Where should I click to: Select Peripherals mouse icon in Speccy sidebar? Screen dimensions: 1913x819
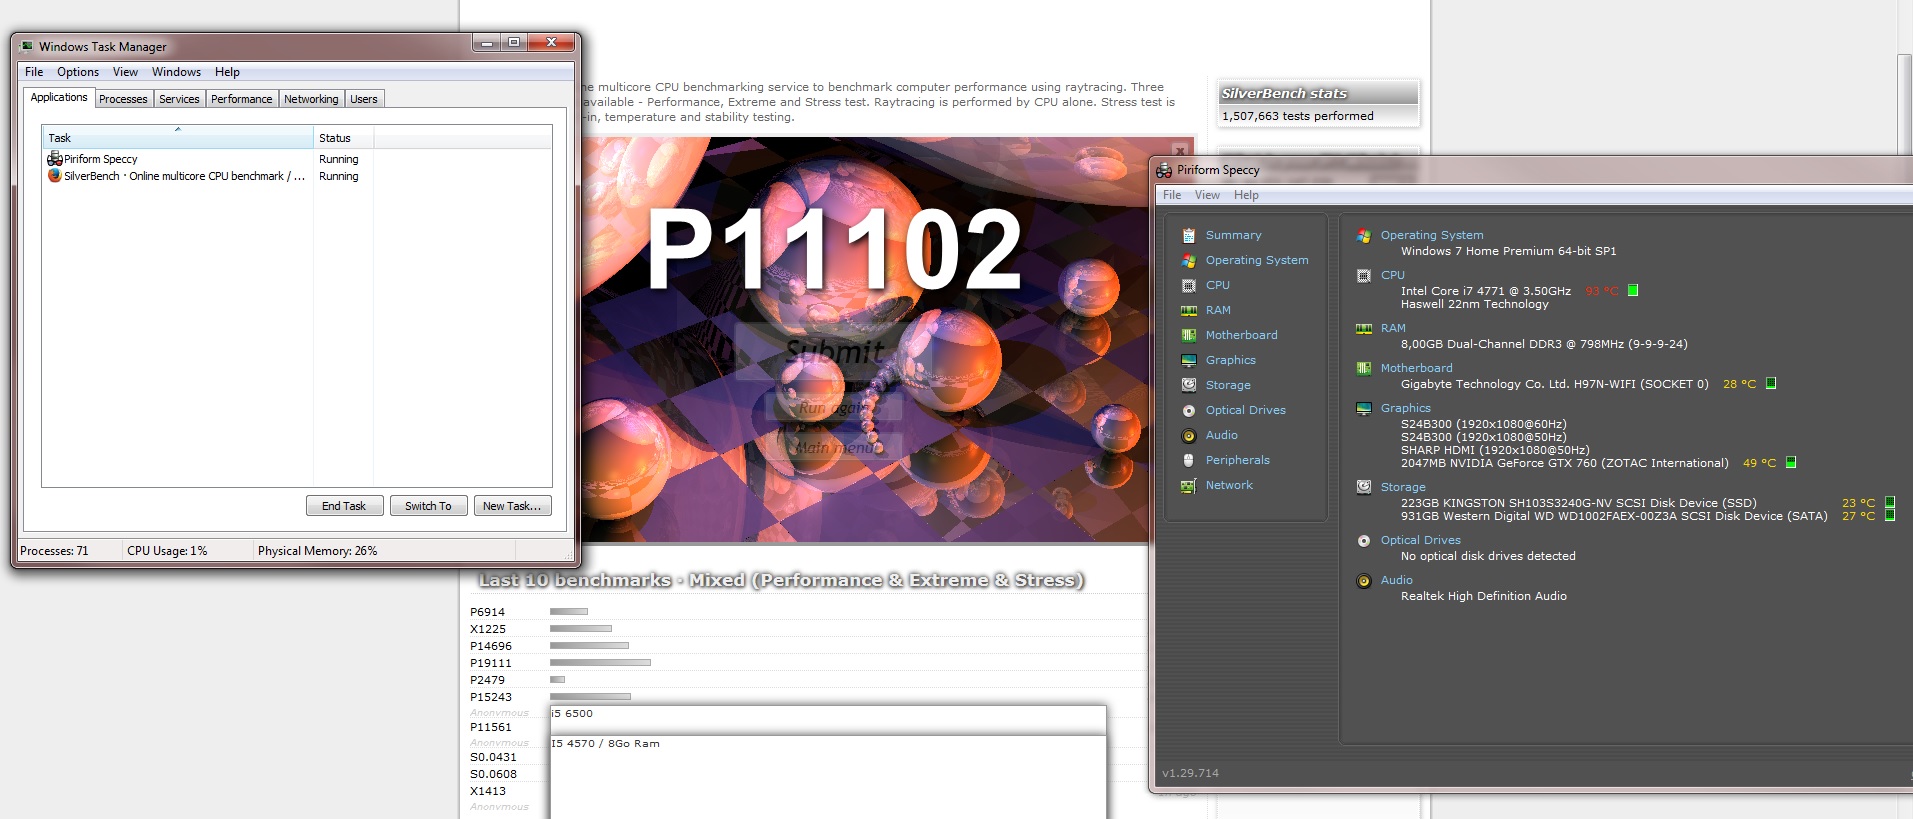[1189, 460]
